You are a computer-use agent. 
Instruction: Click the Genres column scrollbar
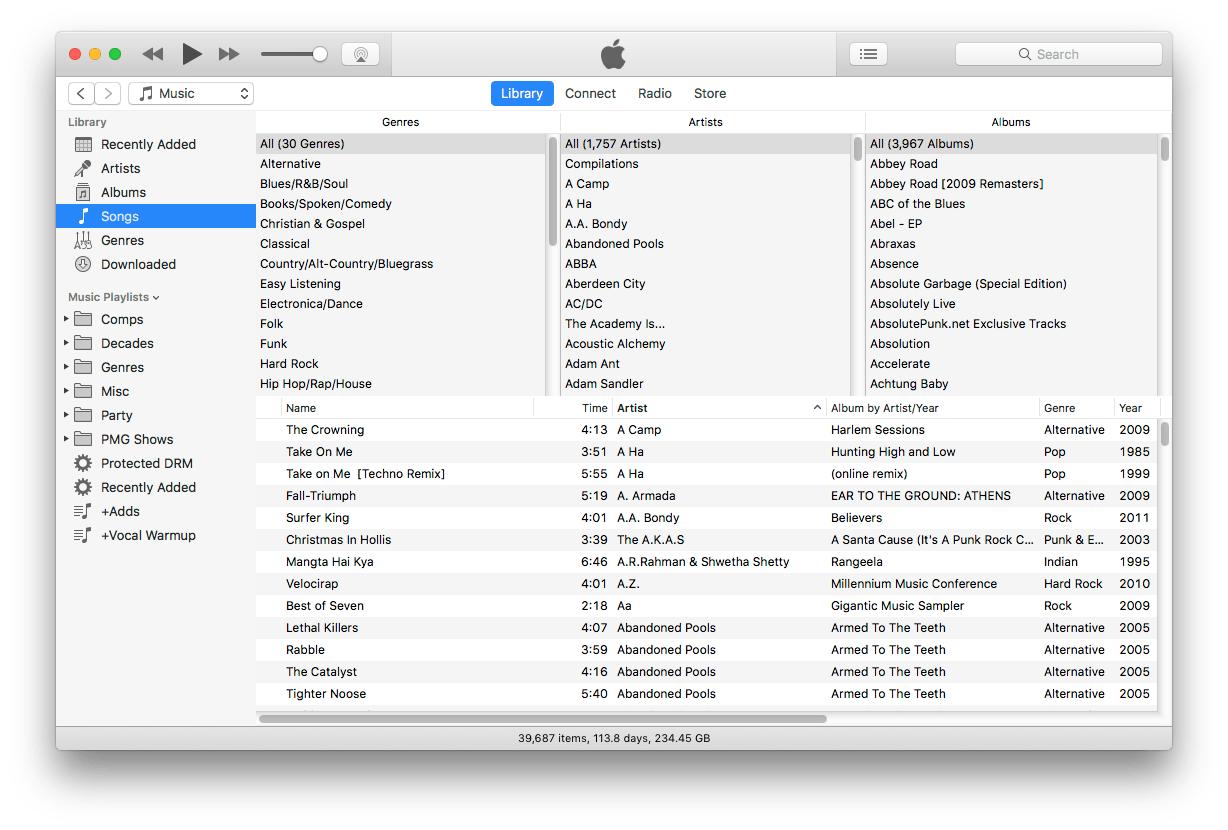(x=553, y=191)
